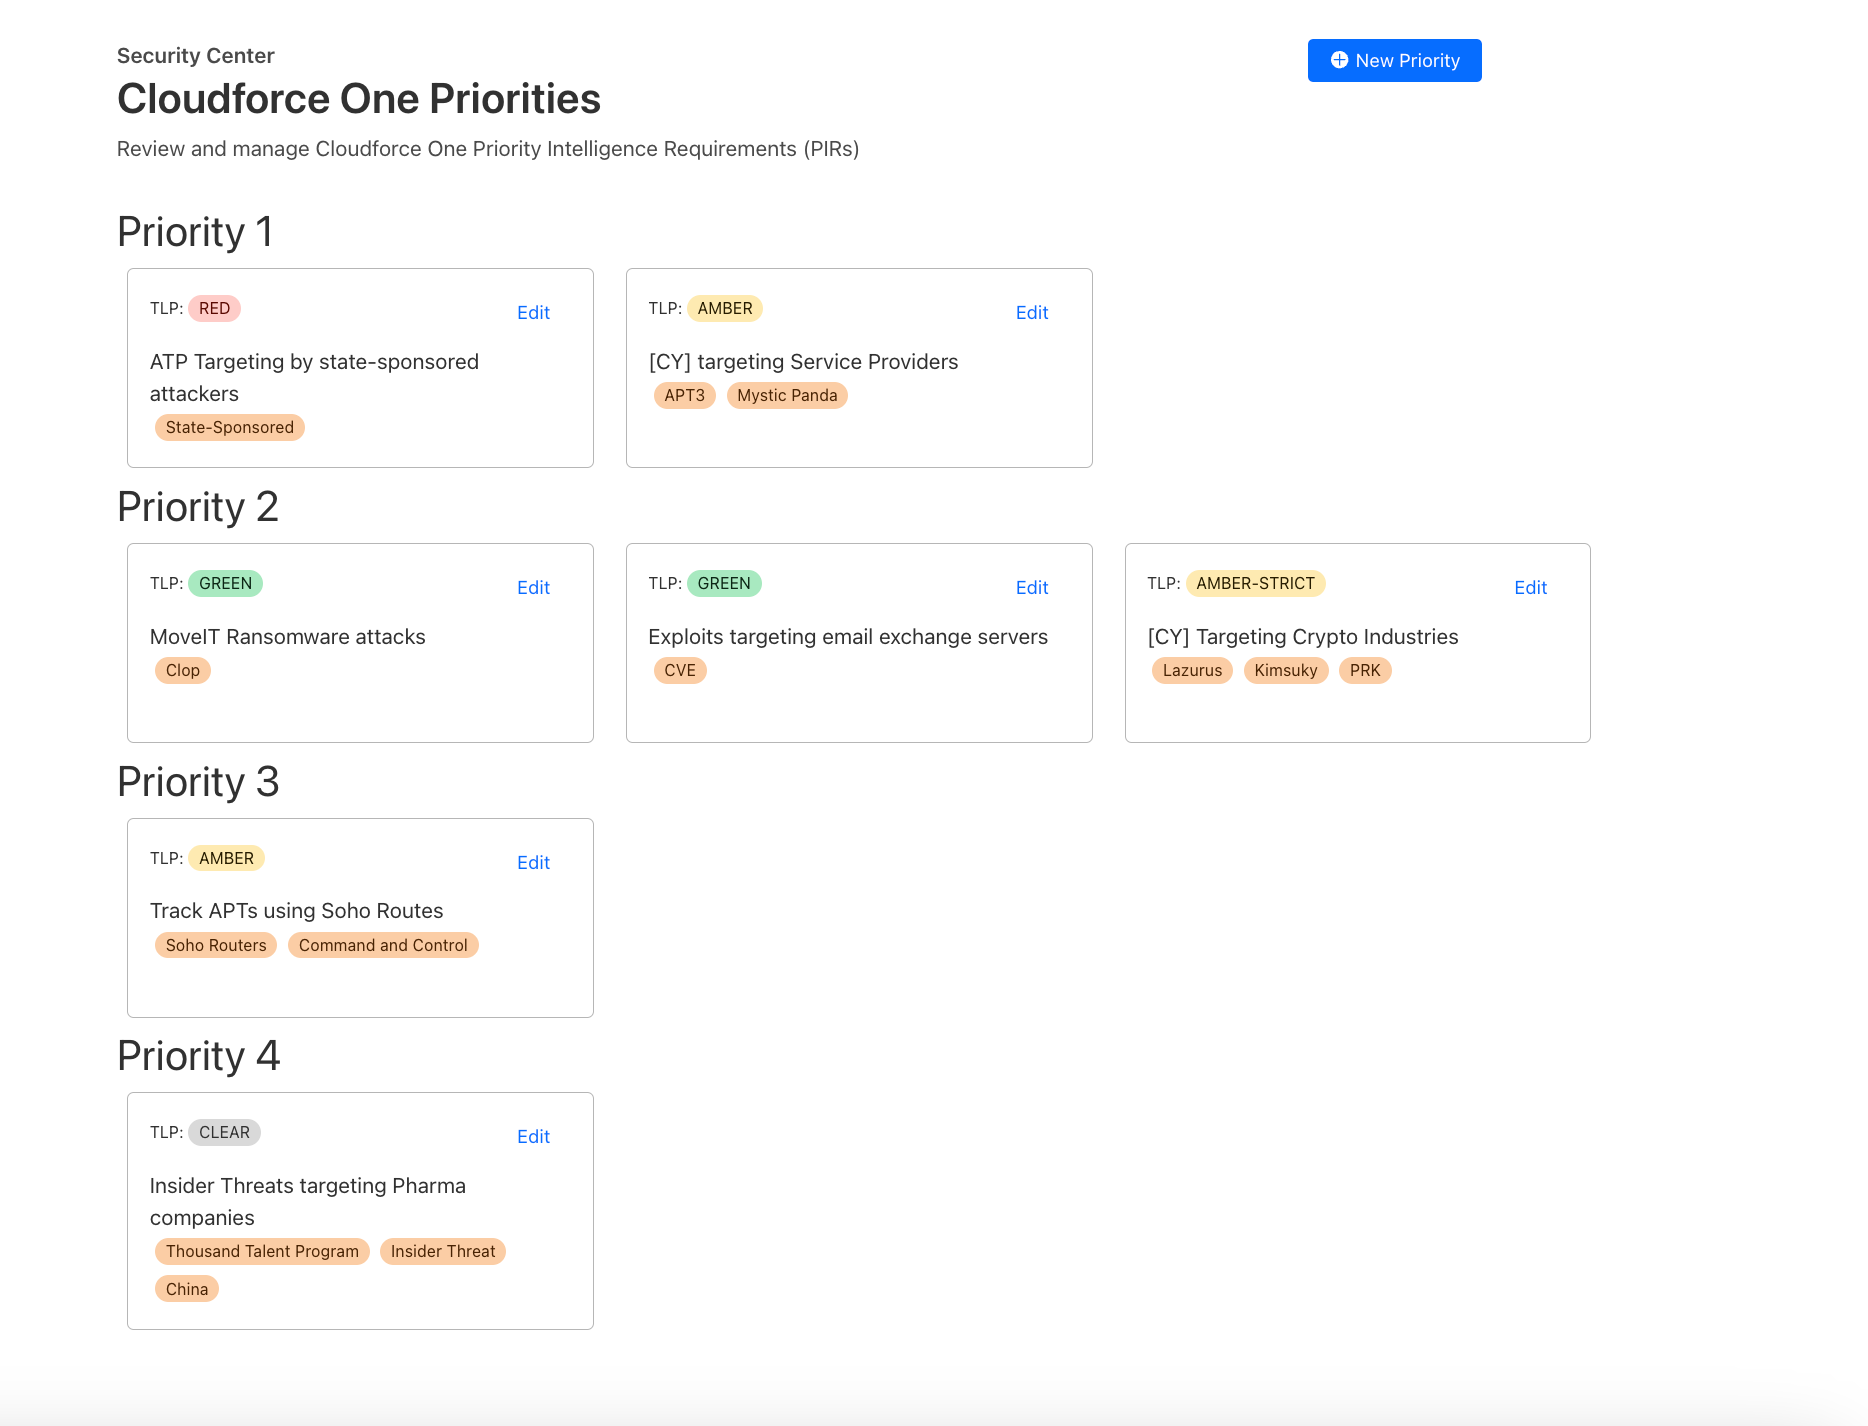The image size is (1868, 1426).
Task: Select the Thousand Talent Program tag
Action: 262,1251
